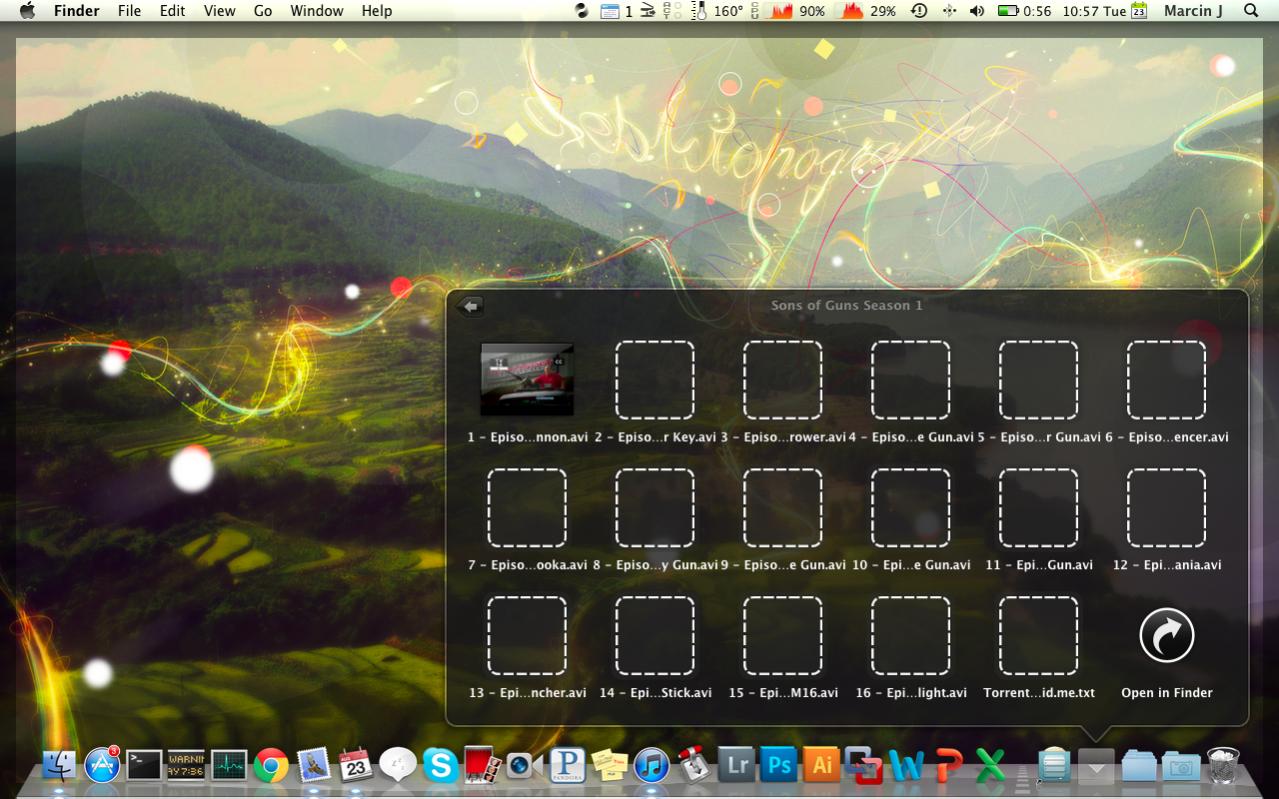Click Open in Finder in the stack

(1167, 652)
